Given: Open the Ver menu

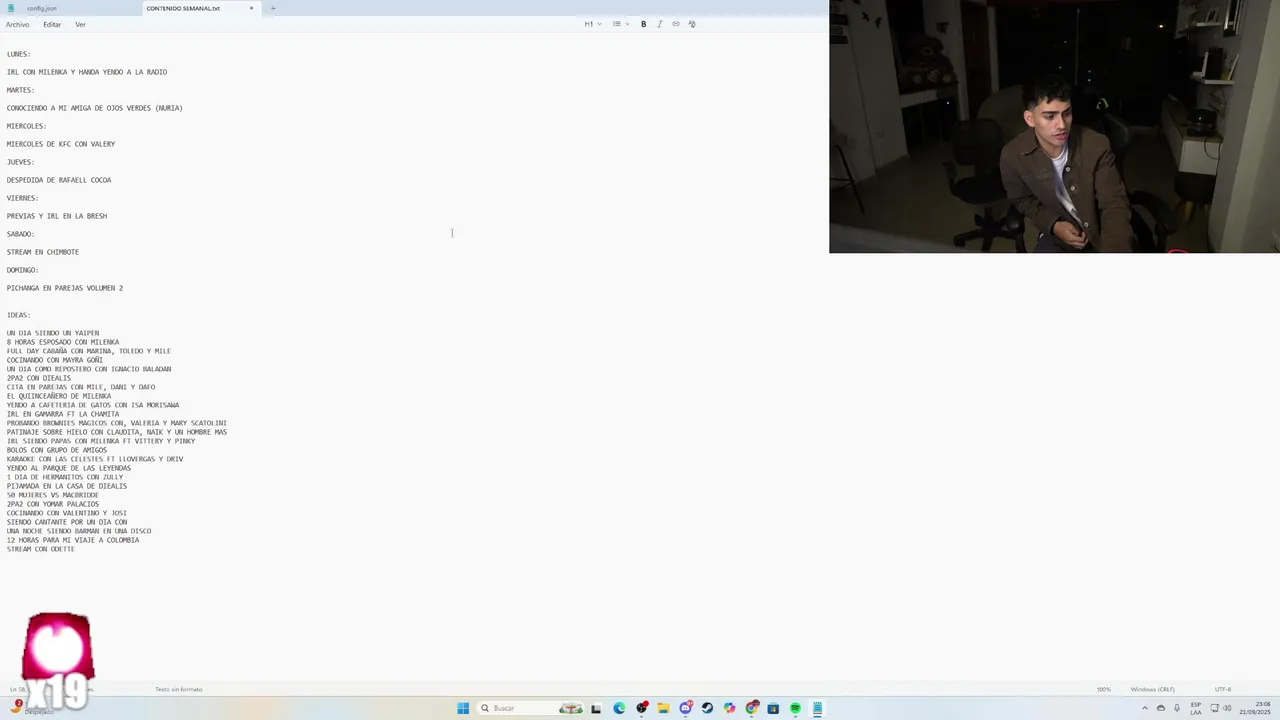Looking at the screenshot, I should coord(80,24).
